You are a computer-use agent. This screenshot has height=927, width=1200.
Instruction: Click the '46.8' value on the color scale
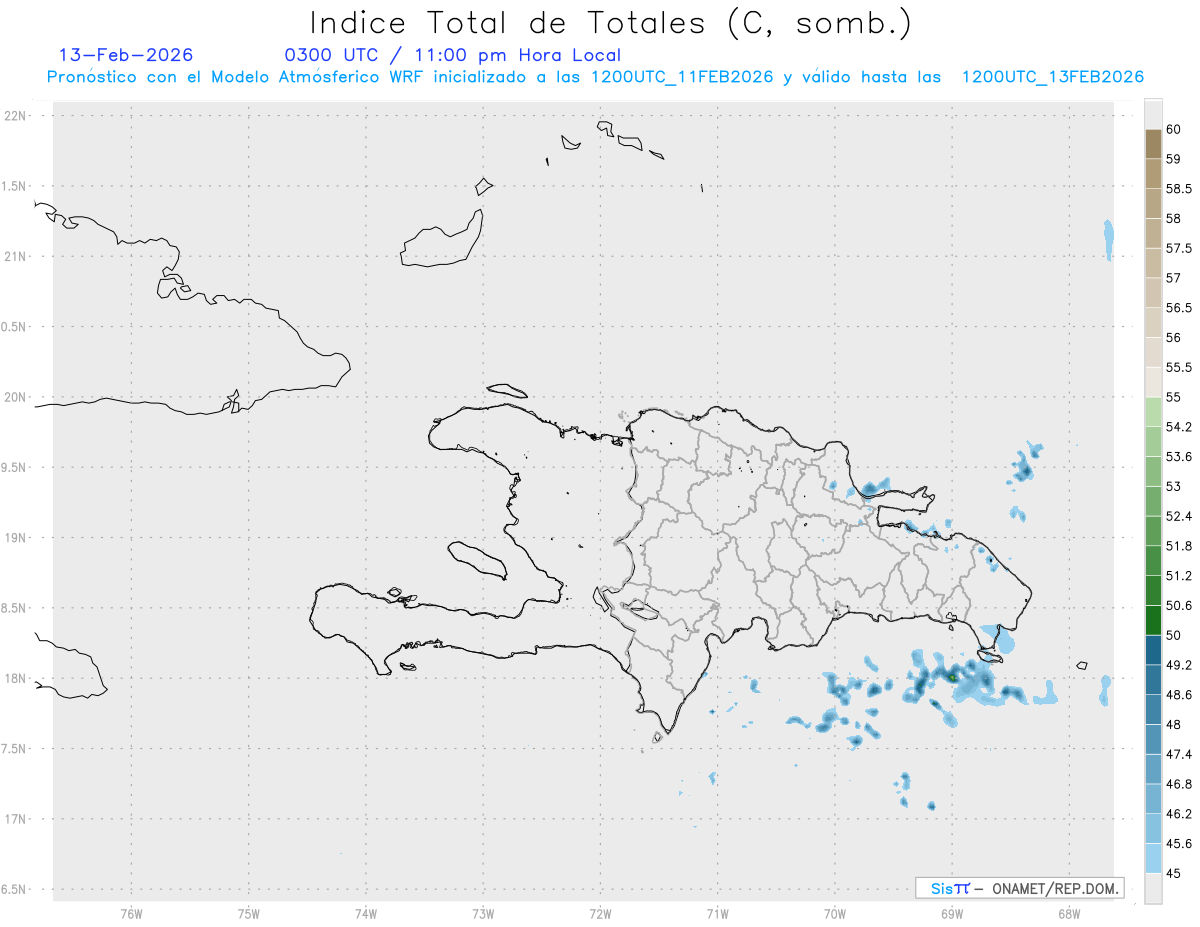pos(1180,784)
